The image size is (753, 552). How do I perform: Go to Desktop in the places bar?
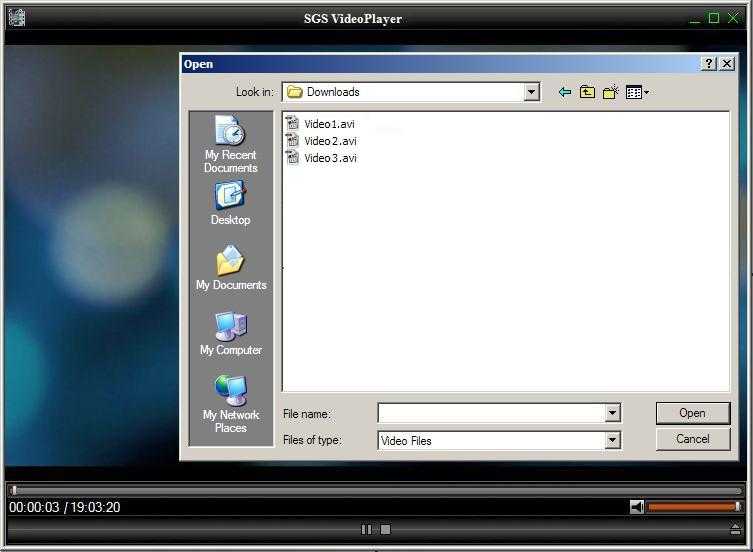tap(231, 203)
